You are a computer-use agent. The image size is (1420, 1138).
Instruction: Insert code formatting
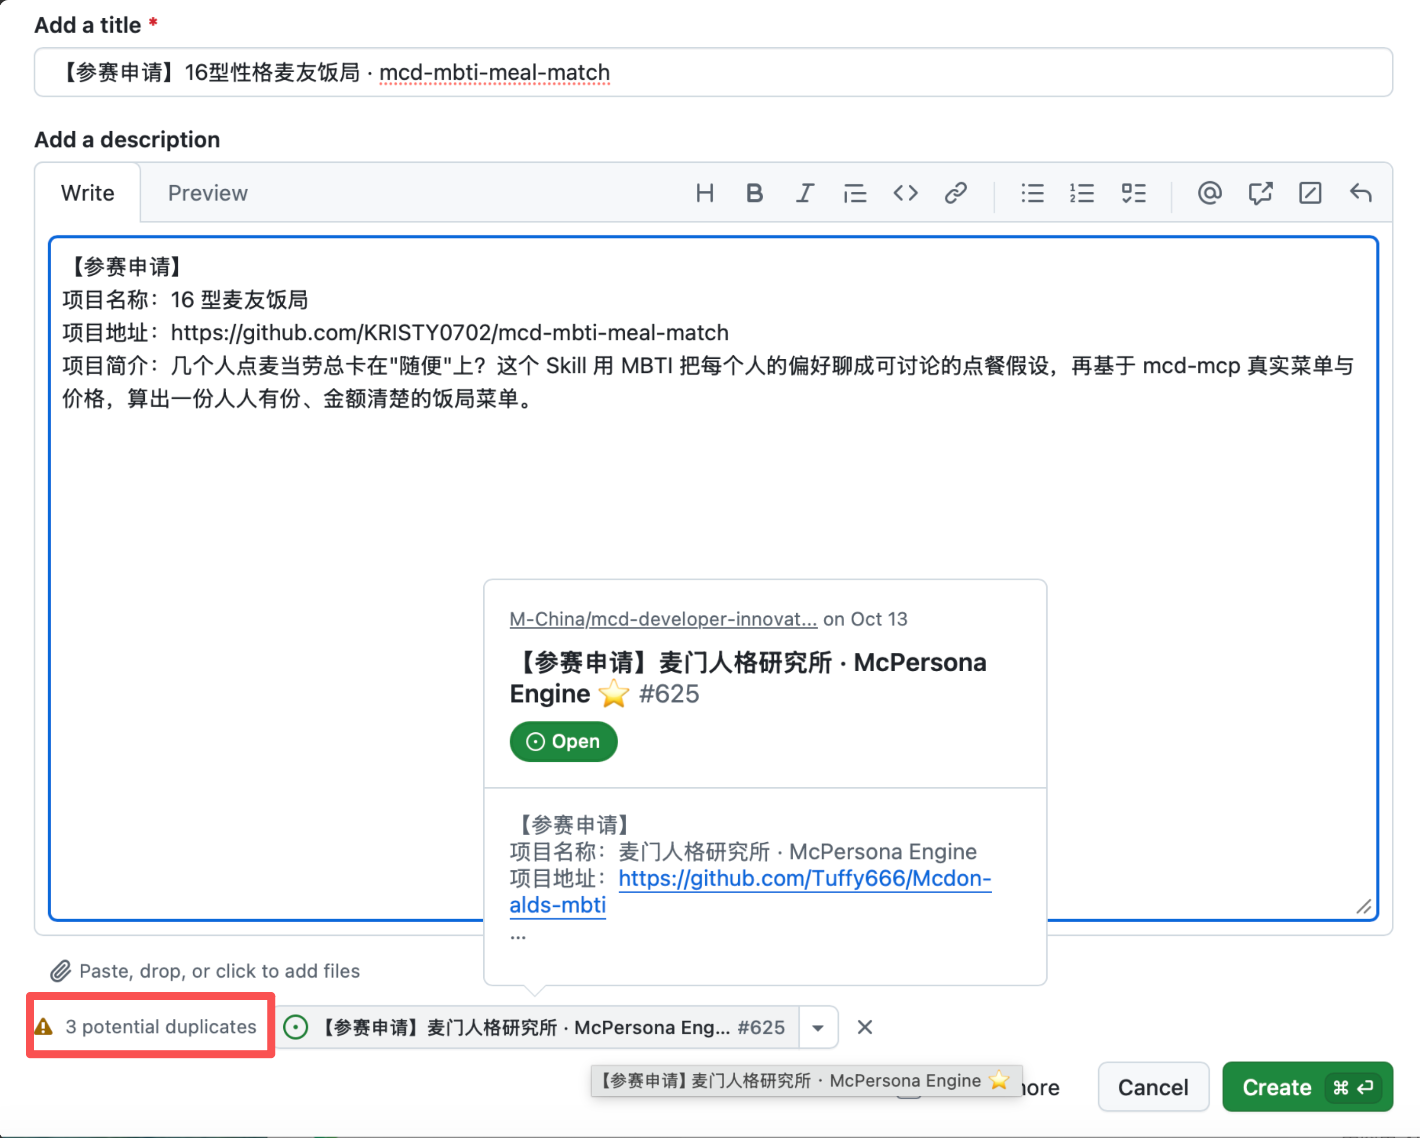906,193
